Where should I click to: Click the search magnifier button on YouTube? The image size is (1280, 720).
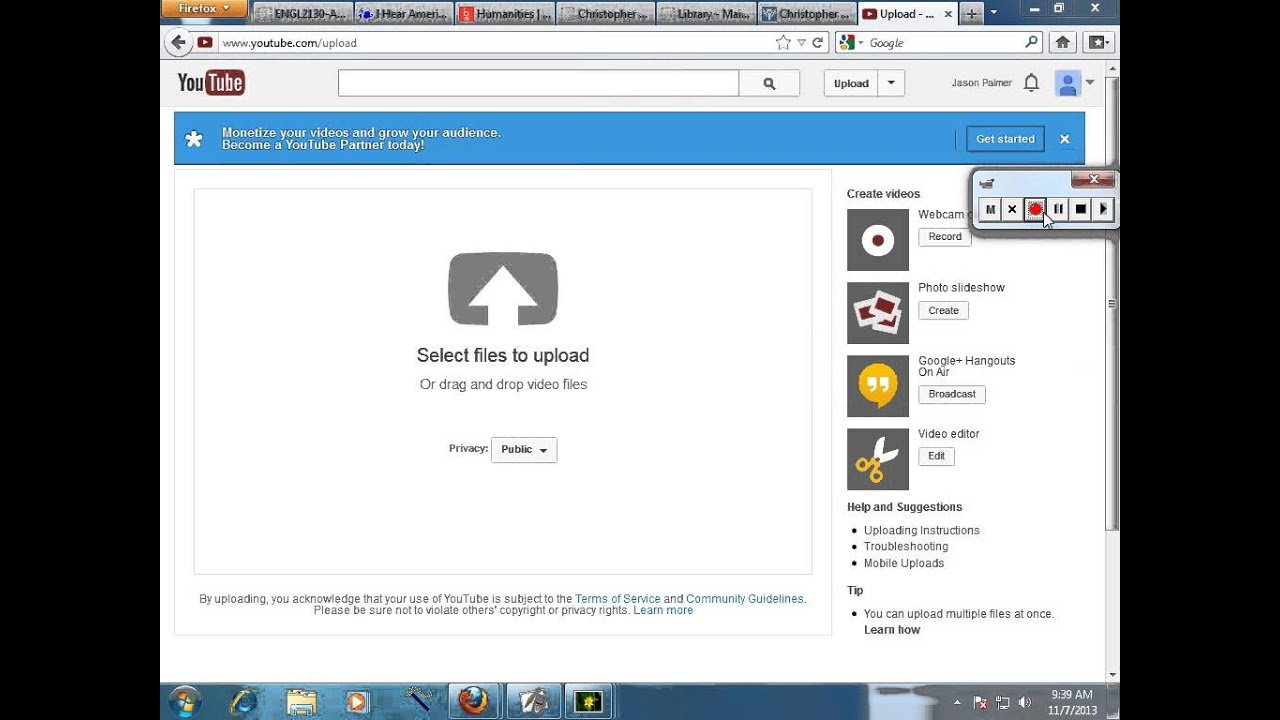[x=769, y=84]
